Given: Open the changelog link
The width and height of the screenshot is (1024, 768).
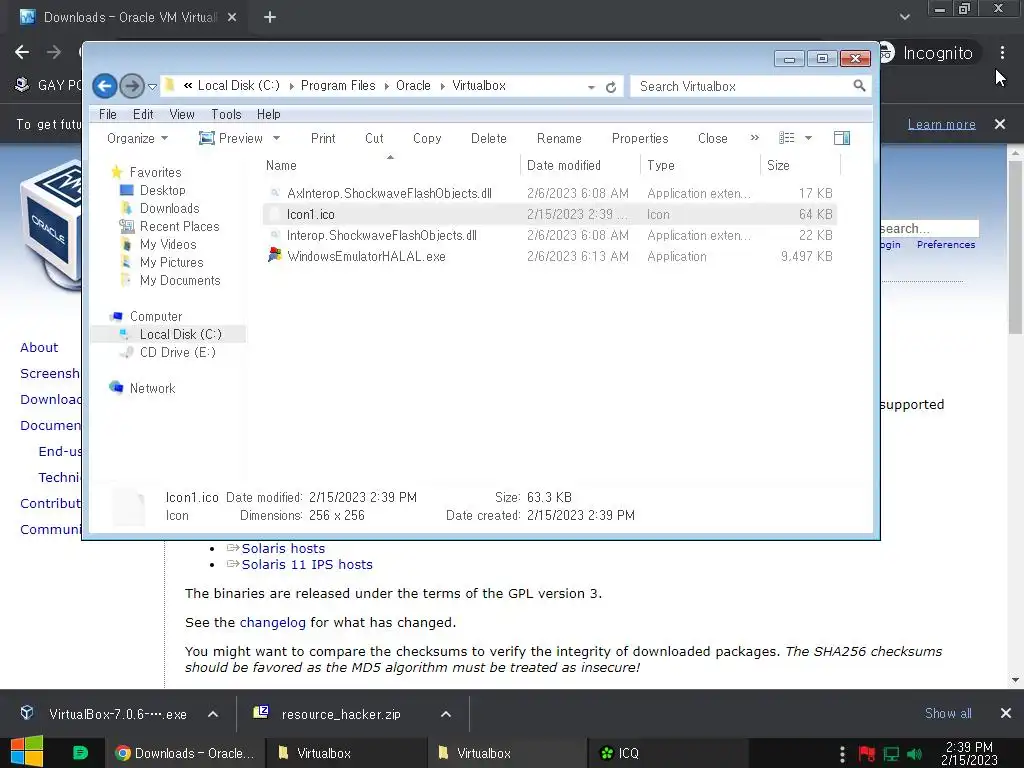Looking at the screenshot, I should point(272,622).
